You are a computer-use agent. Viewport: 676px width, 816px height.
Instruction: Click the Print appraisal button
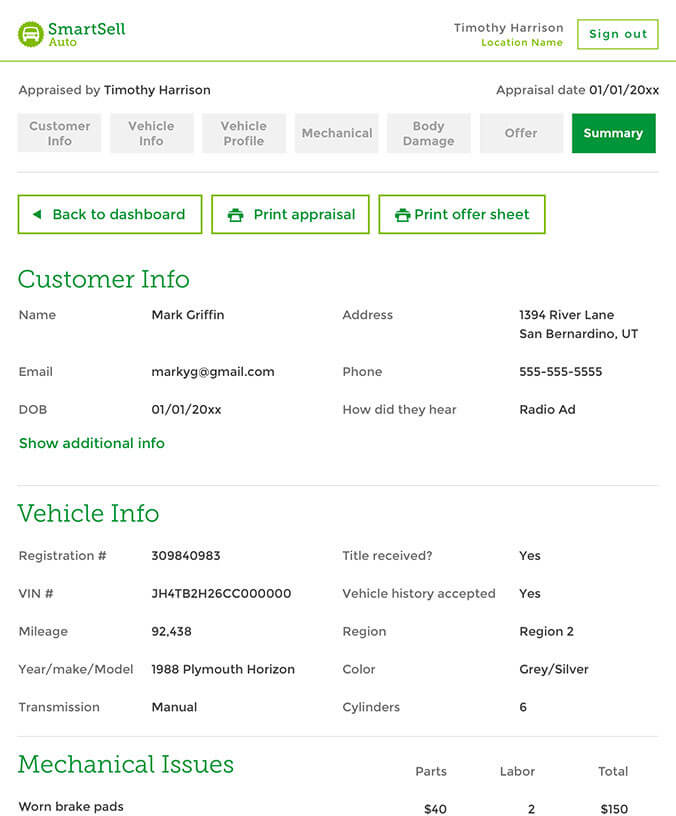290,214
